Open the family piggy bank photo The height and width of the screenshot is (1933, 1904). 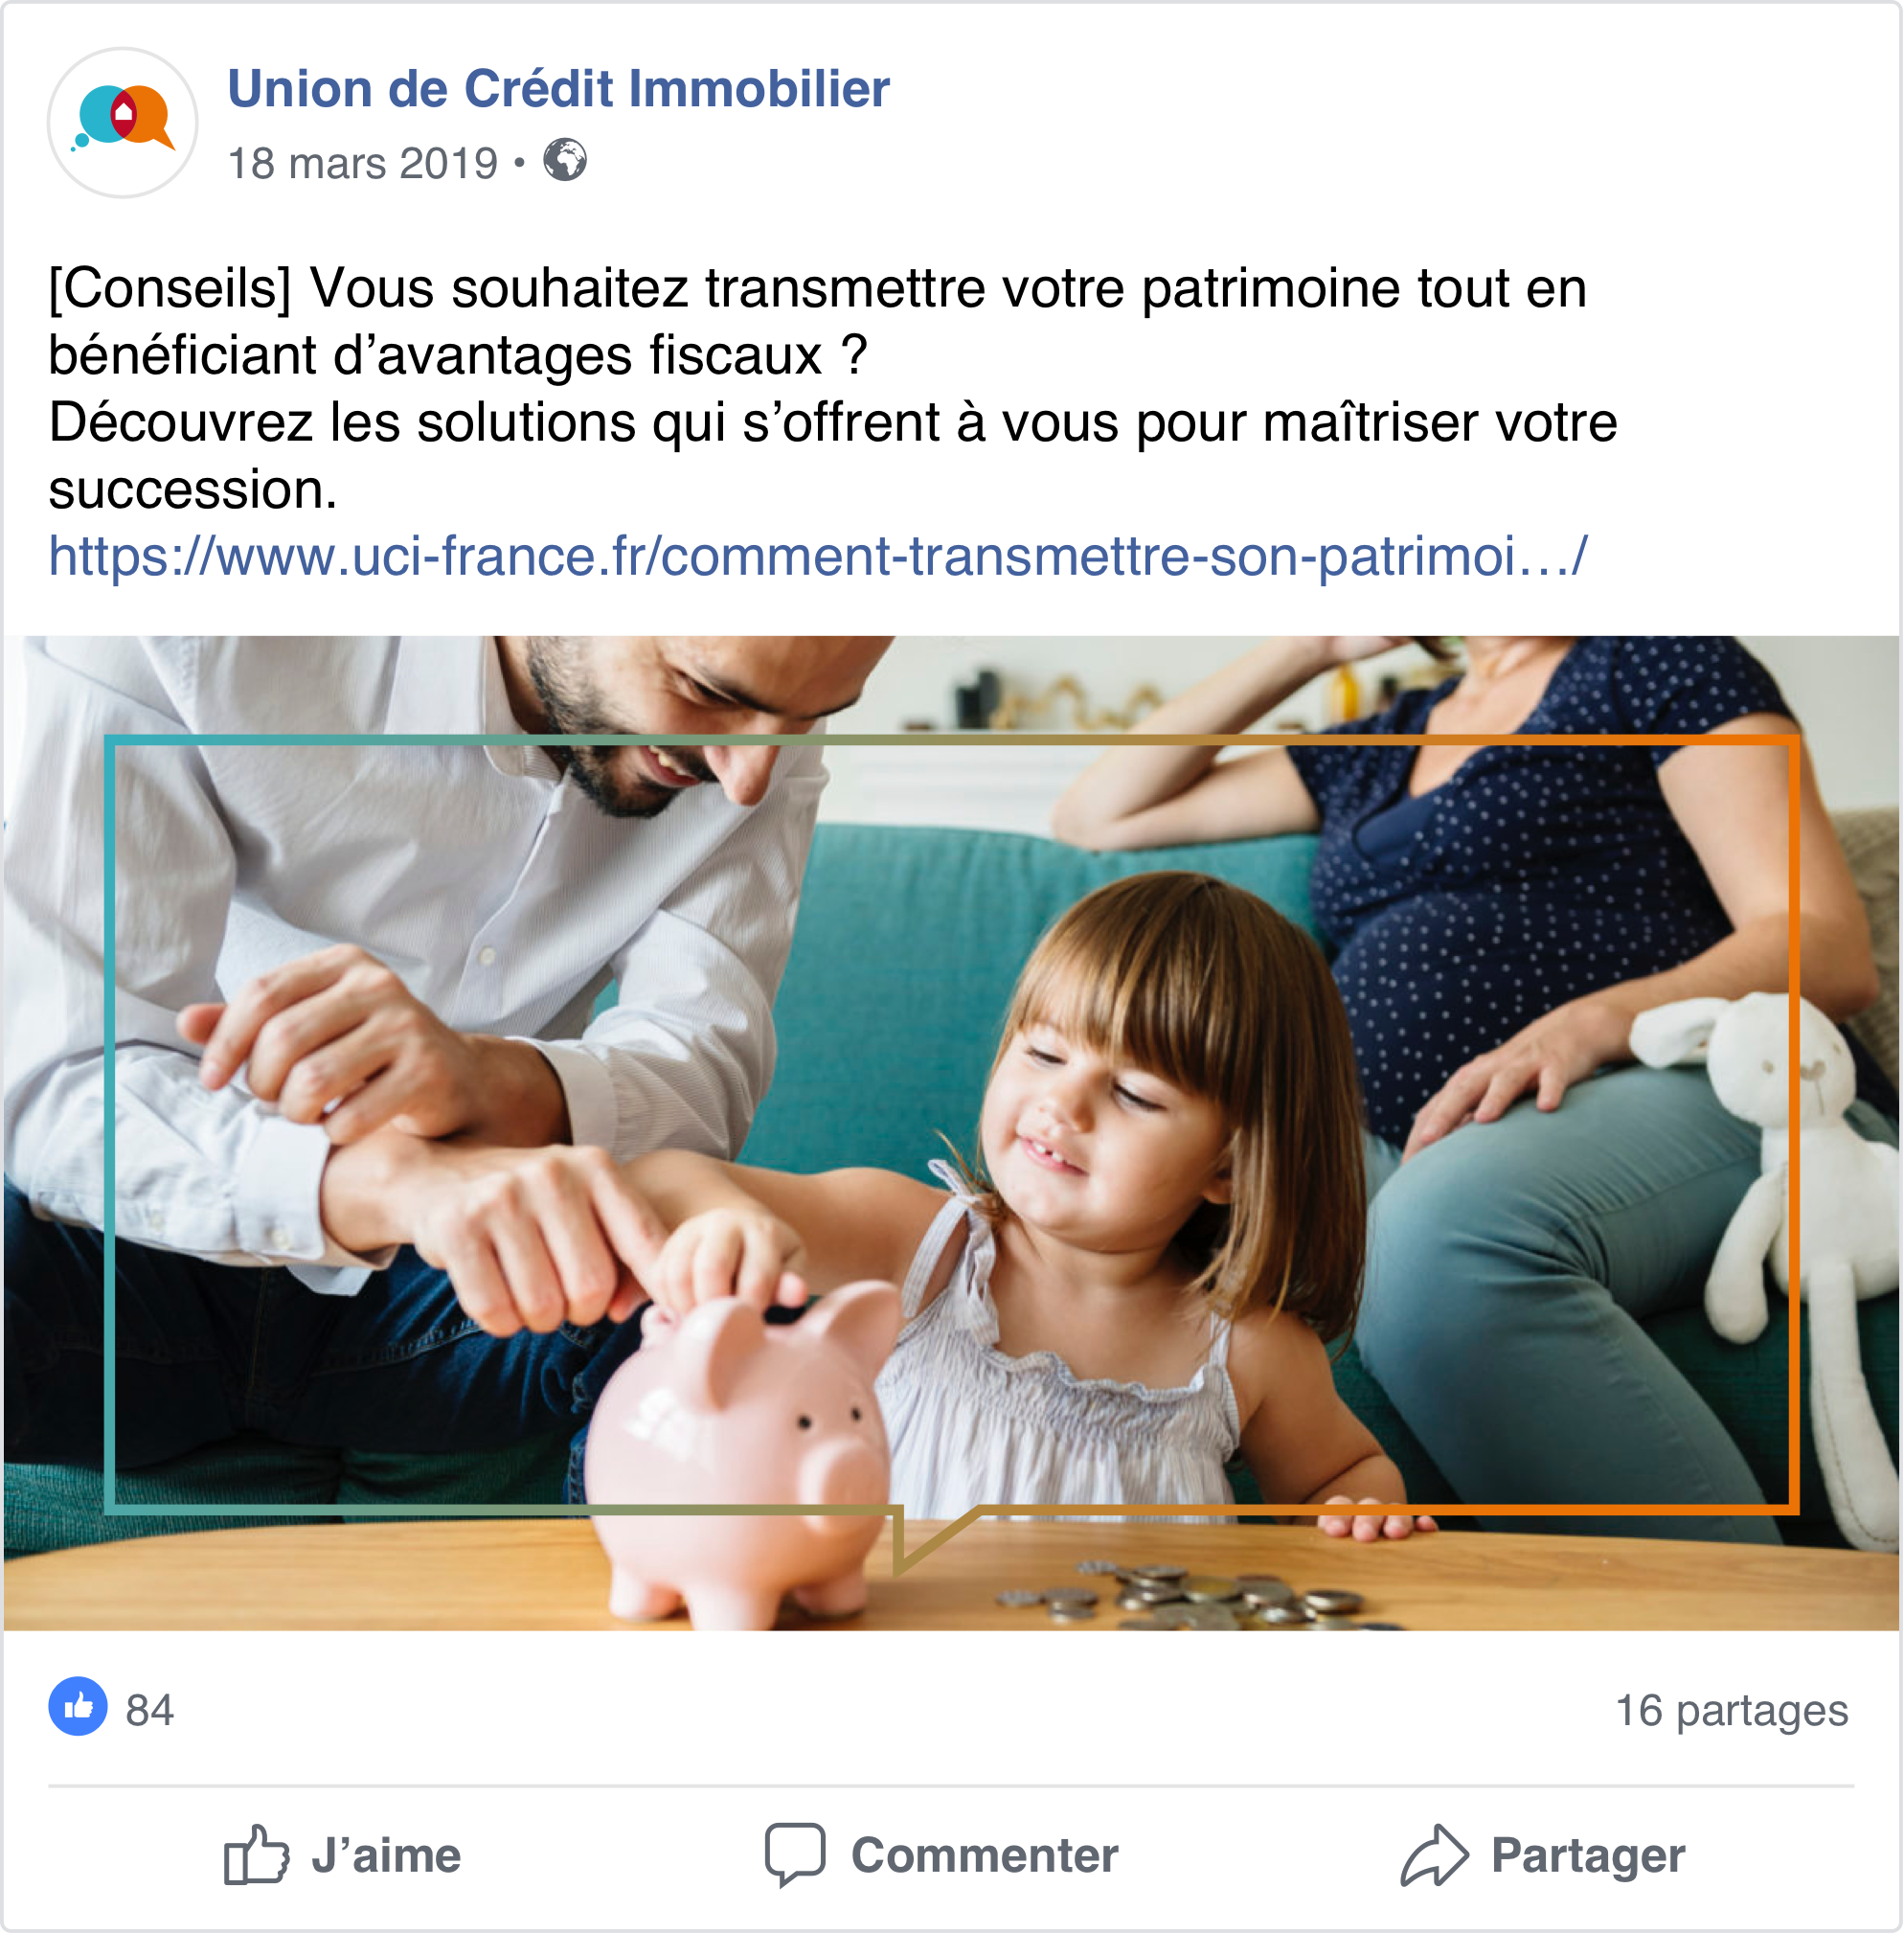tap(952, 1133)
